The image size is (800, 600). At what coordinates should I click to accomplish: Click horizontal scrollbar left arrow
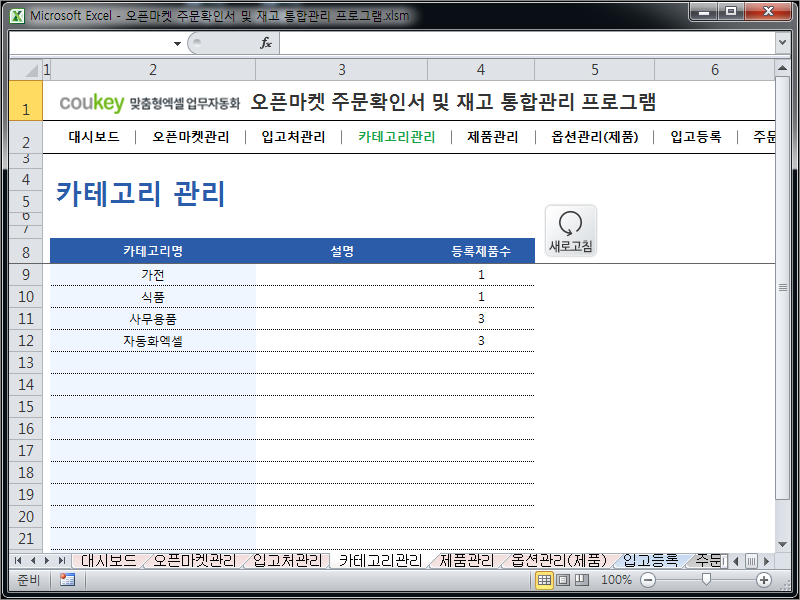click(x=735, y=561)
